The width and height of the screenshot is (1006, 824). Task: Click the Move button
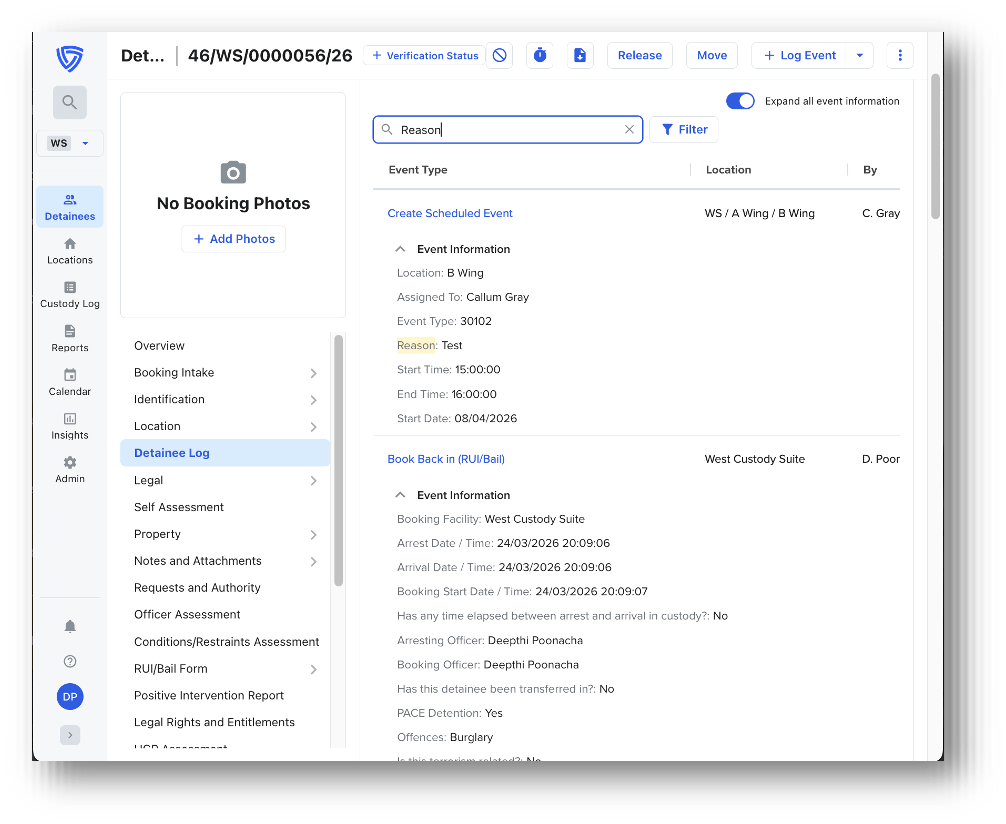coord(712,55)
